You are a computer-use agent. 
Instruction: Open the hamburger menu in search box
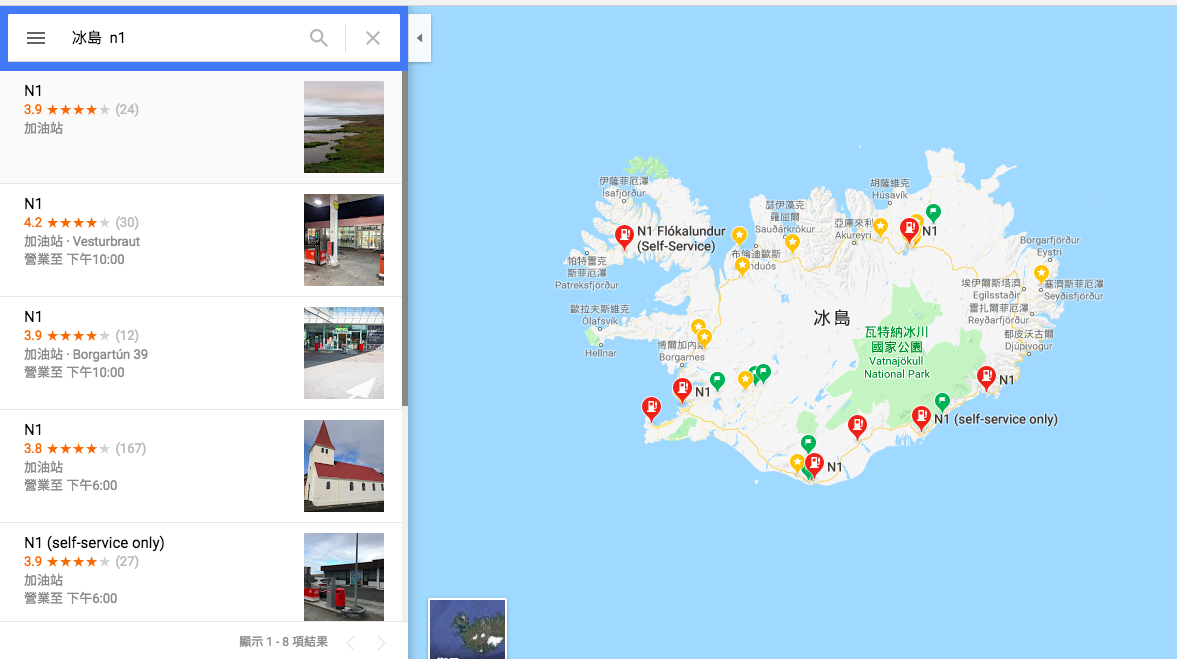click(36, 38)
